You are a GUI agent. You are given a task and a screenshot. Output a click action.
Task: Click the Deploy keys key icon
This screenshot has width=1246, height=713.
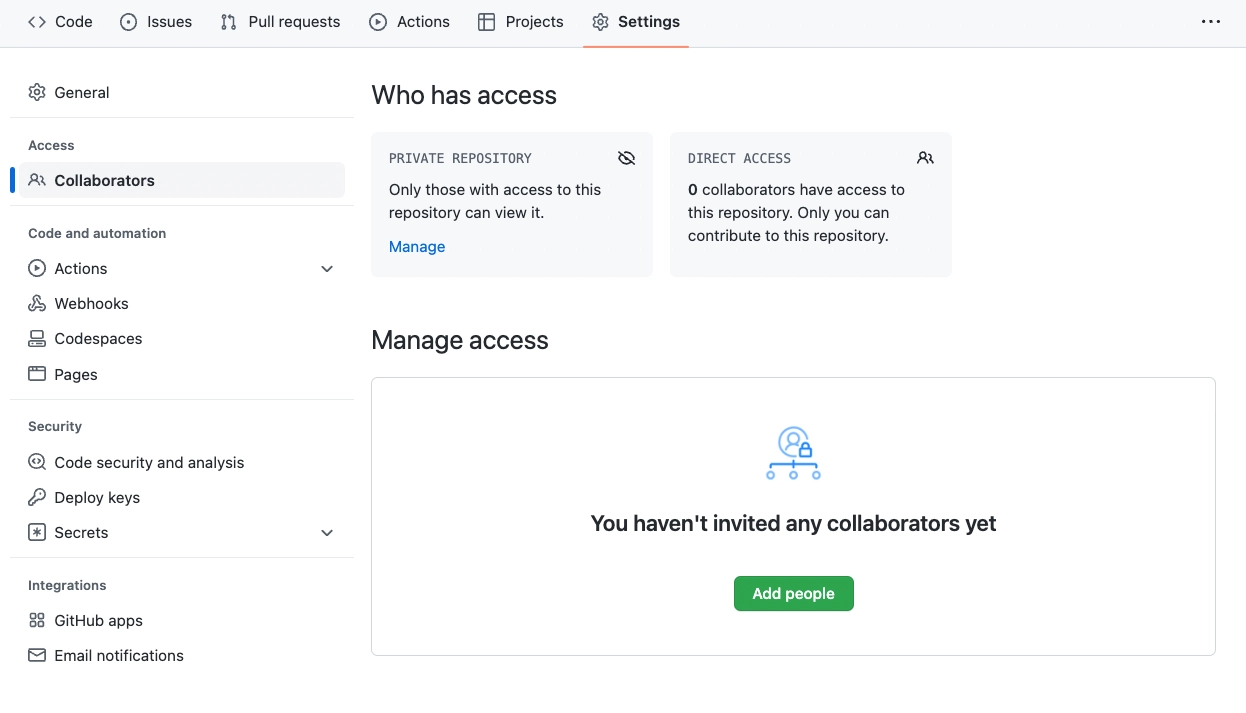point(37,497)
